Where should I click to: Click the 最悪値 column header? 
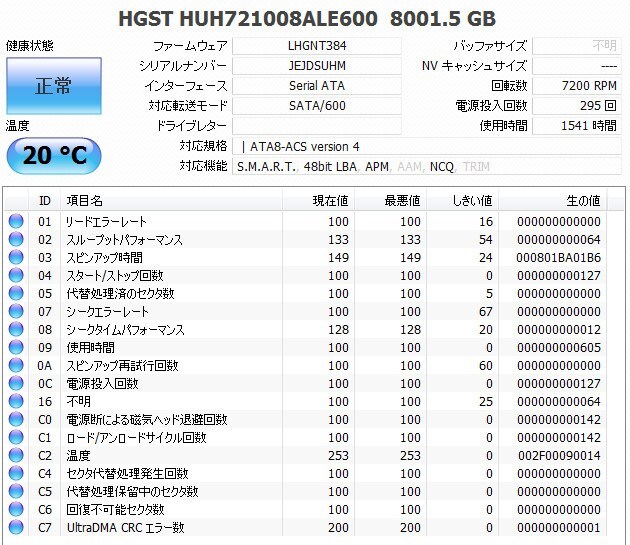pos(391,200)
